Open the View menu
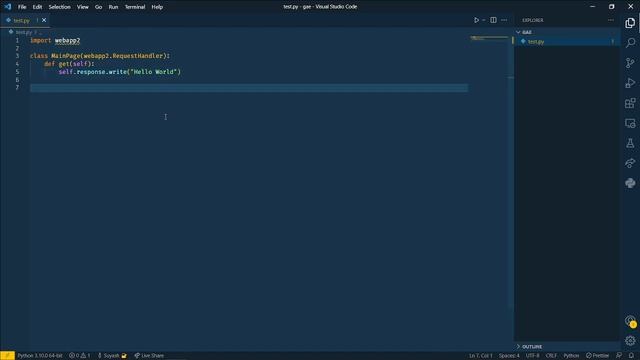This screenshot has height=360, width=640. (x=82, y=7)
